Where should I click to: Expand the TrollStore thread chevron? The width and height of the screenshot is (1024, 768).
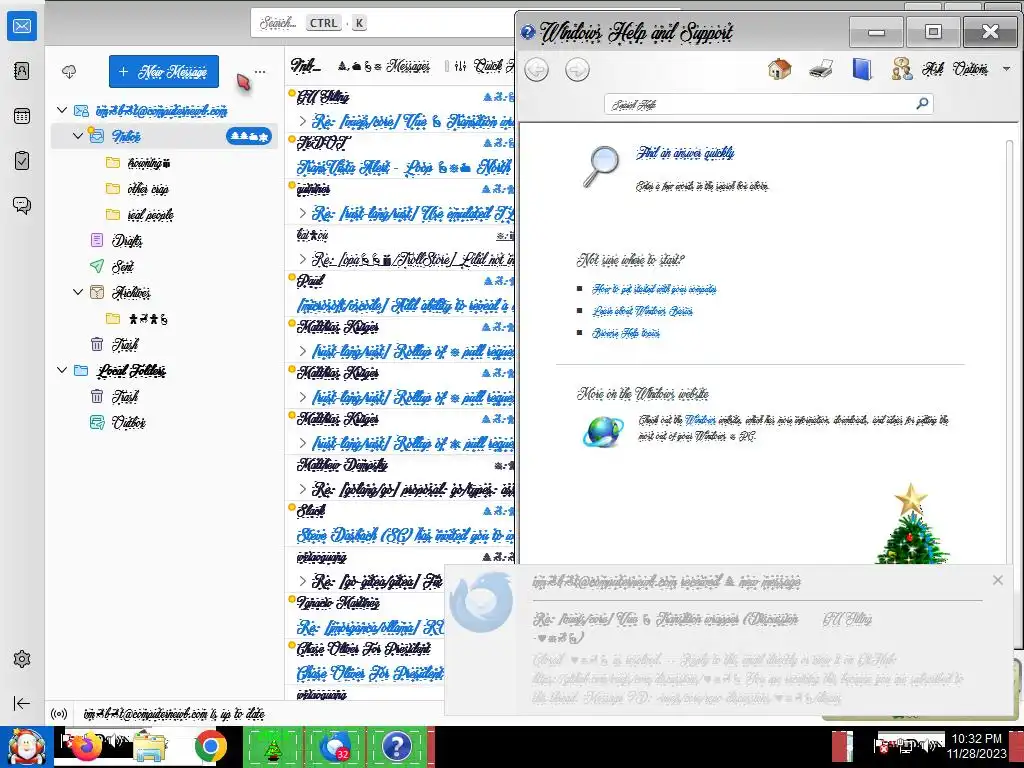tap(302, 259)
